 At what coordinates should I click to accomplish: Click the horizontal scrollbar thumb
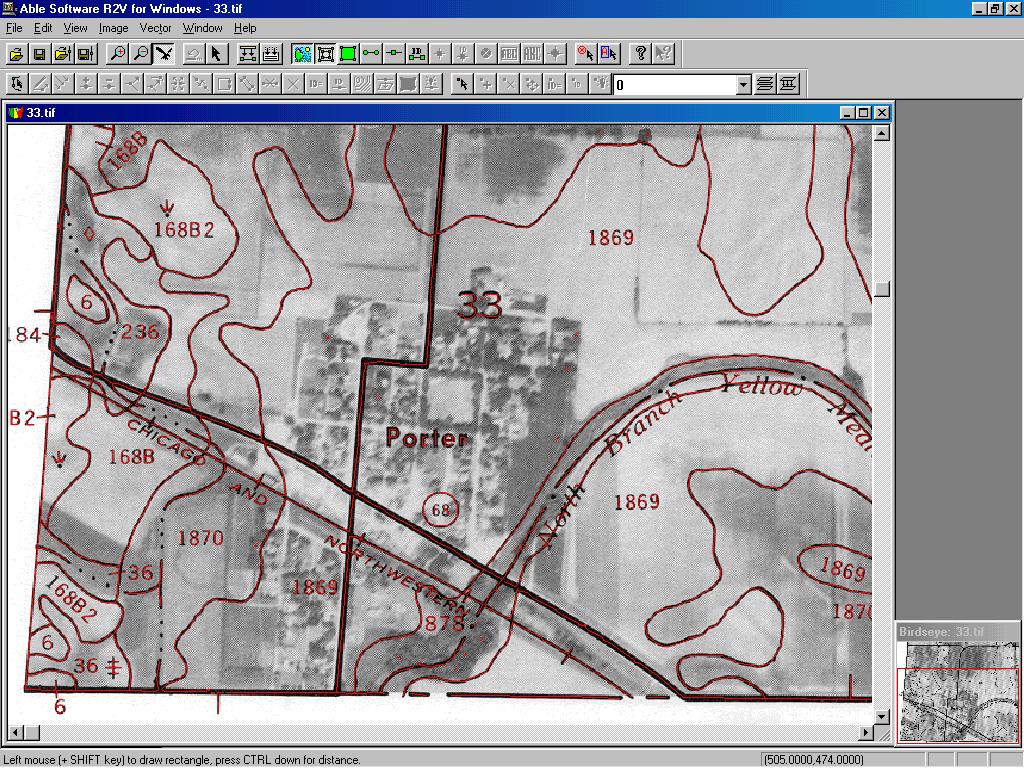pos(32,733)
